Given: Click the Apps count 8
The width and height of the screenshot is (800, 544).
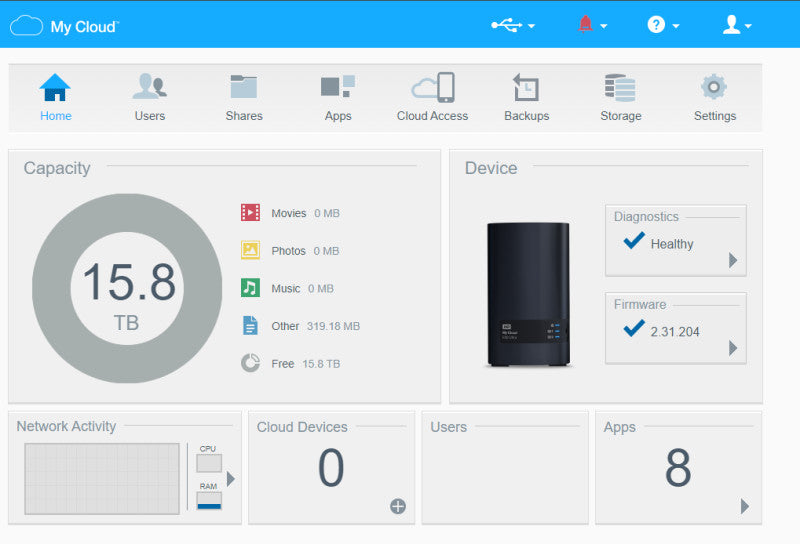Looking at the screenshot, I should pyautogui.click(x=678, y=467).
